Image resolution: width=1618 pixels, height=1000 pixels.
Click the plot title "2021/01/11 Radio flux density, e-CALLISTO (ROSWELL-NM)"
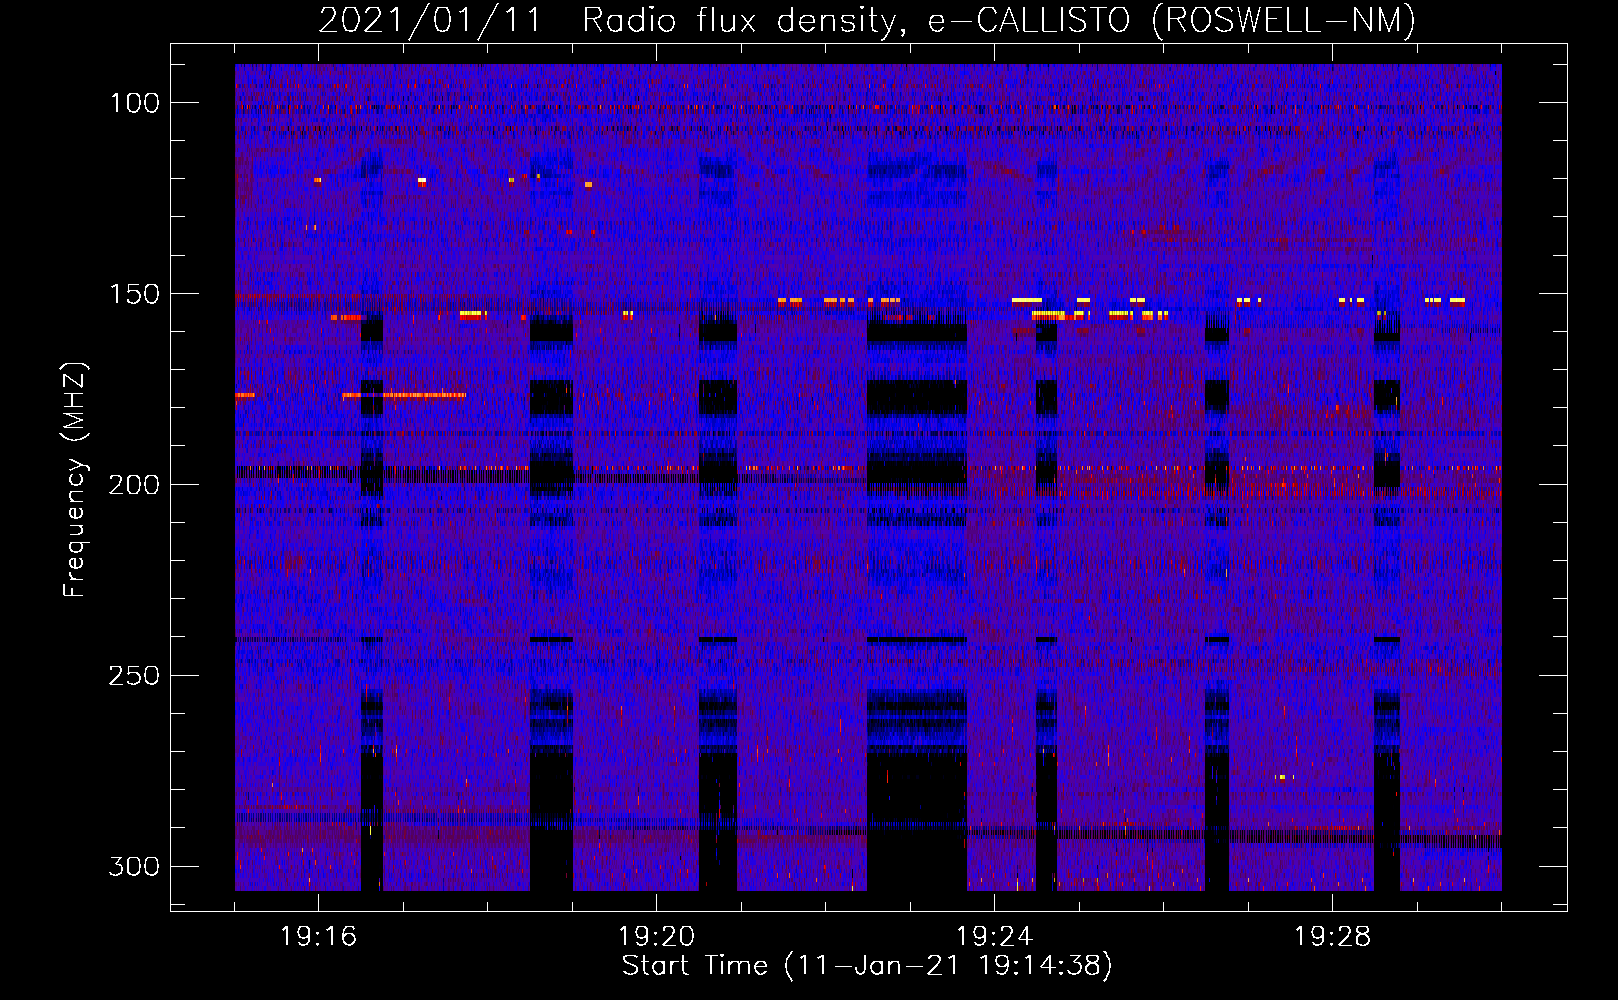click(x=867, y=20)
